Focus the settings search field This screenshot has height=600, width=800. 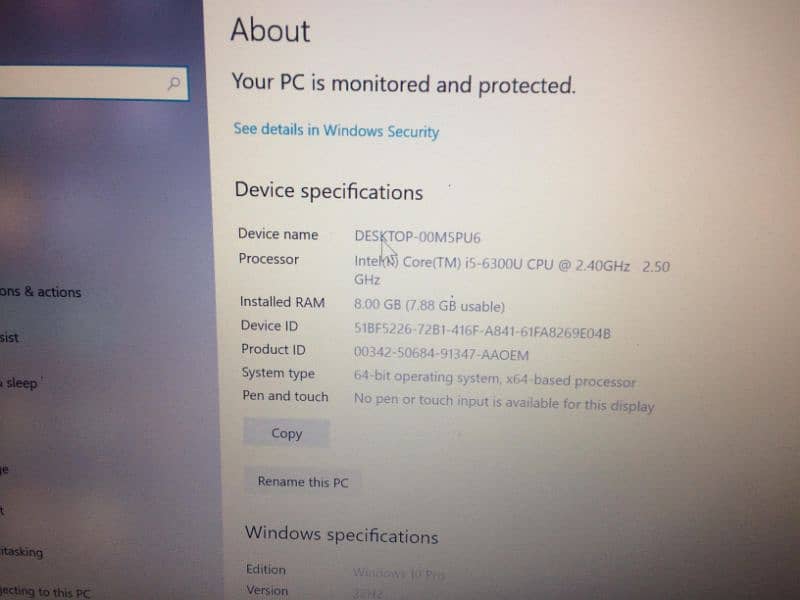click(93, 83)
